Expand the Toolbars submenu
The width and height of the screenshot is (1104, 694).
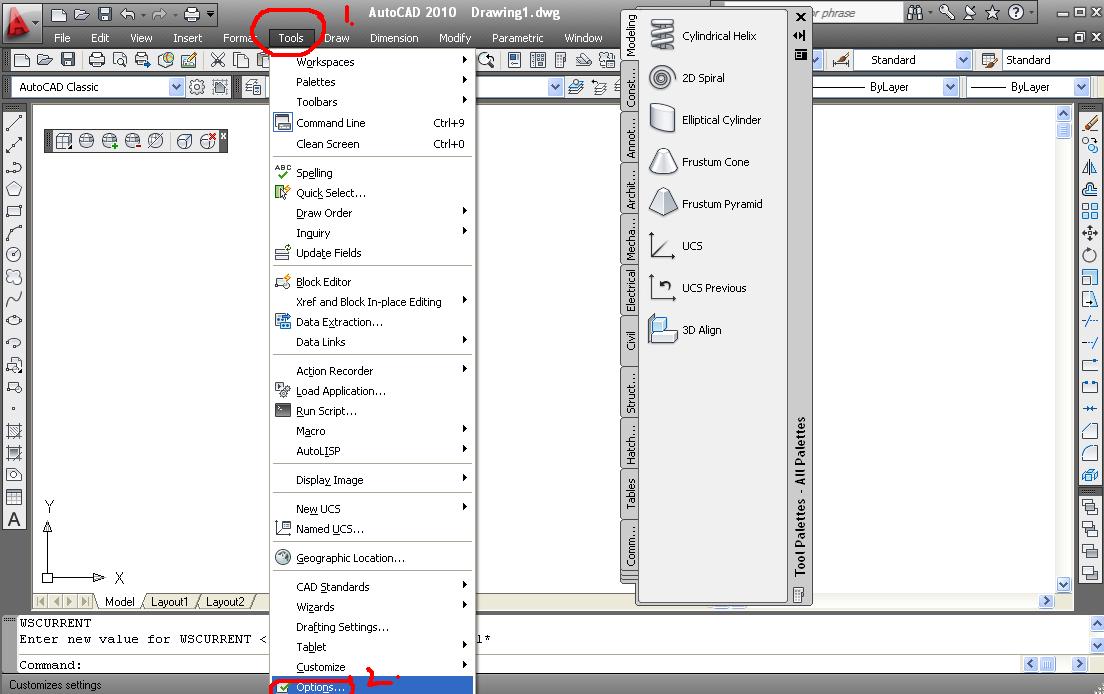pyautogui.click(x=372, y=102)
